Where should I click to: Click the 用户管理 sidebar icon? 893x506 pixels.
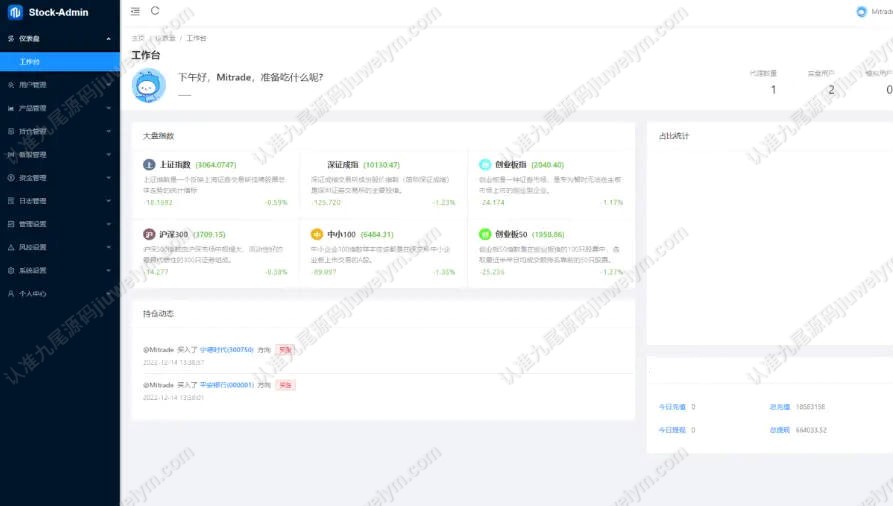click(x=11, y=85)
